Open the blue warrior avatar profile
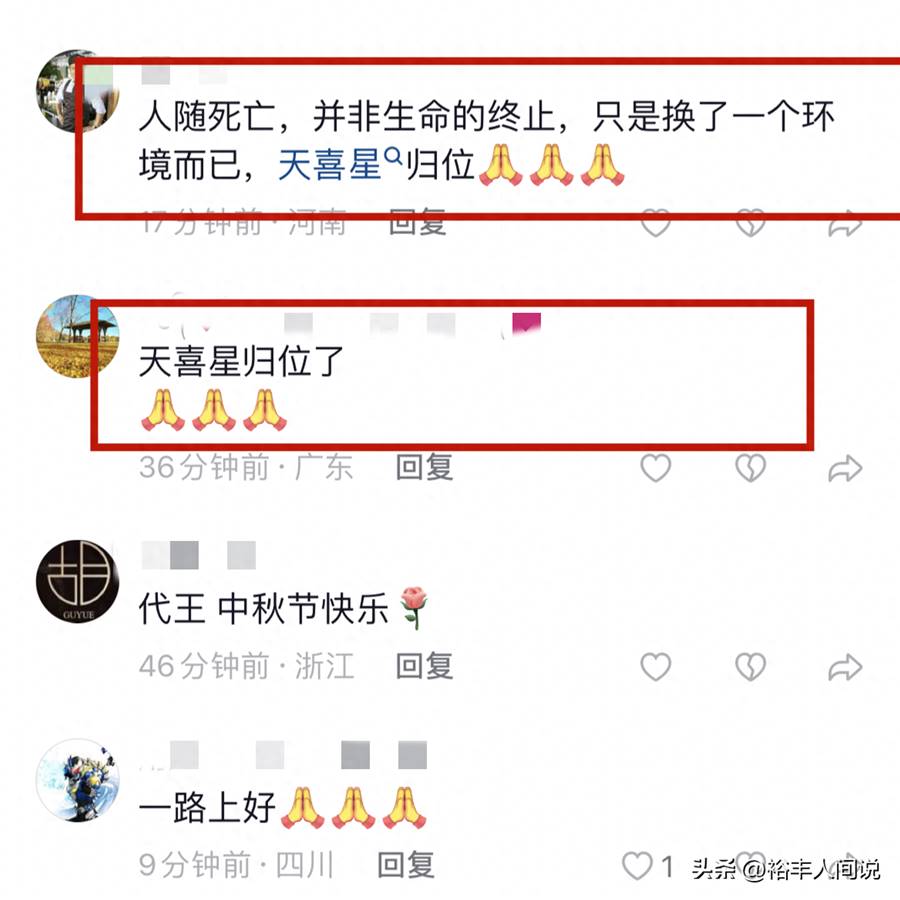Viewport: 900px width, 900px height. pos(77,780)
